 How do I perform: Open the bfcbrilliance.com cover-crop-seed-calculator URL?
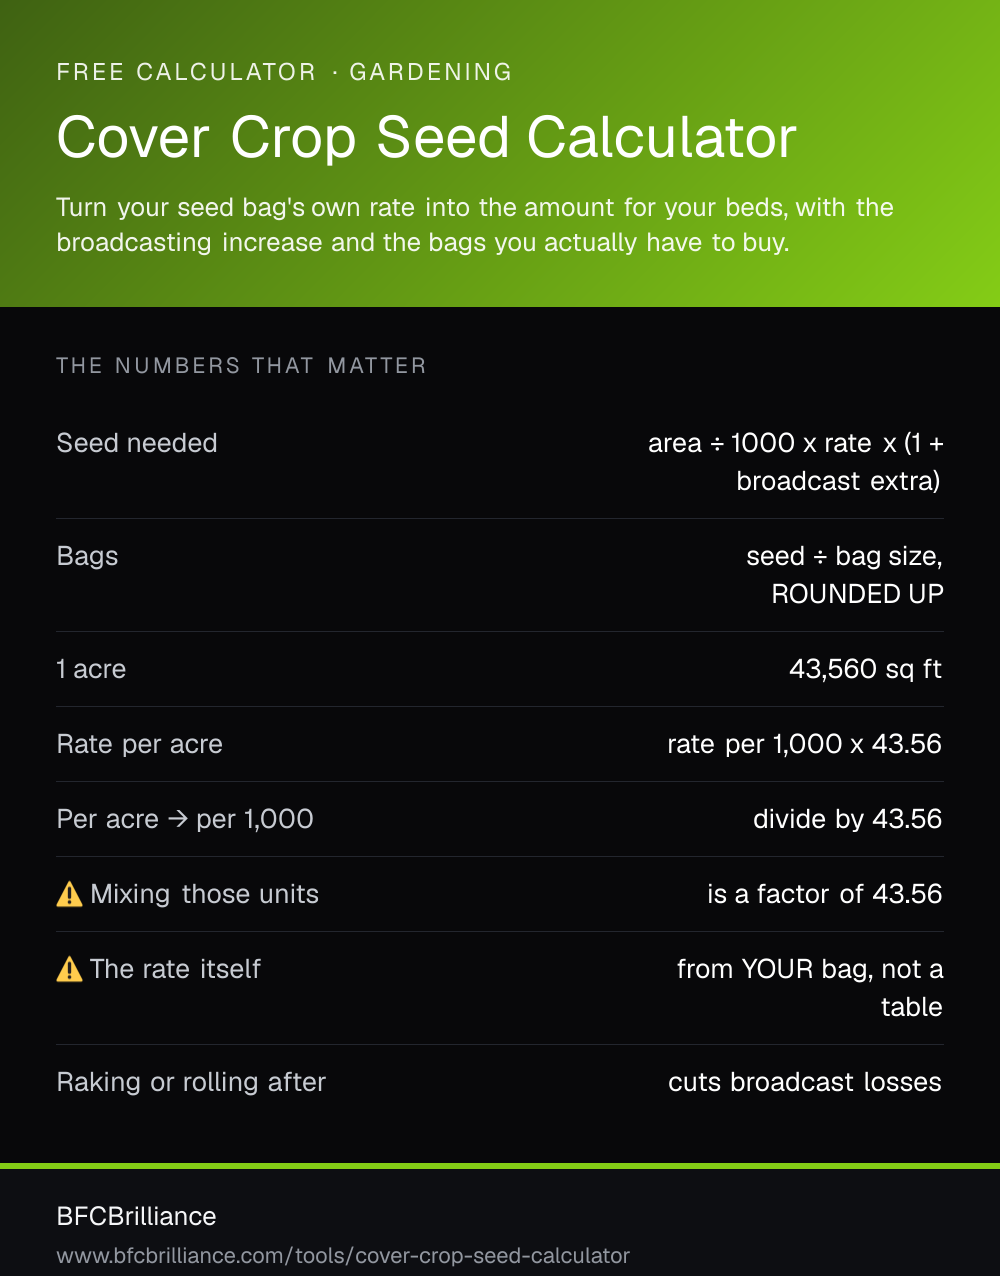[x=343, y=1256]
